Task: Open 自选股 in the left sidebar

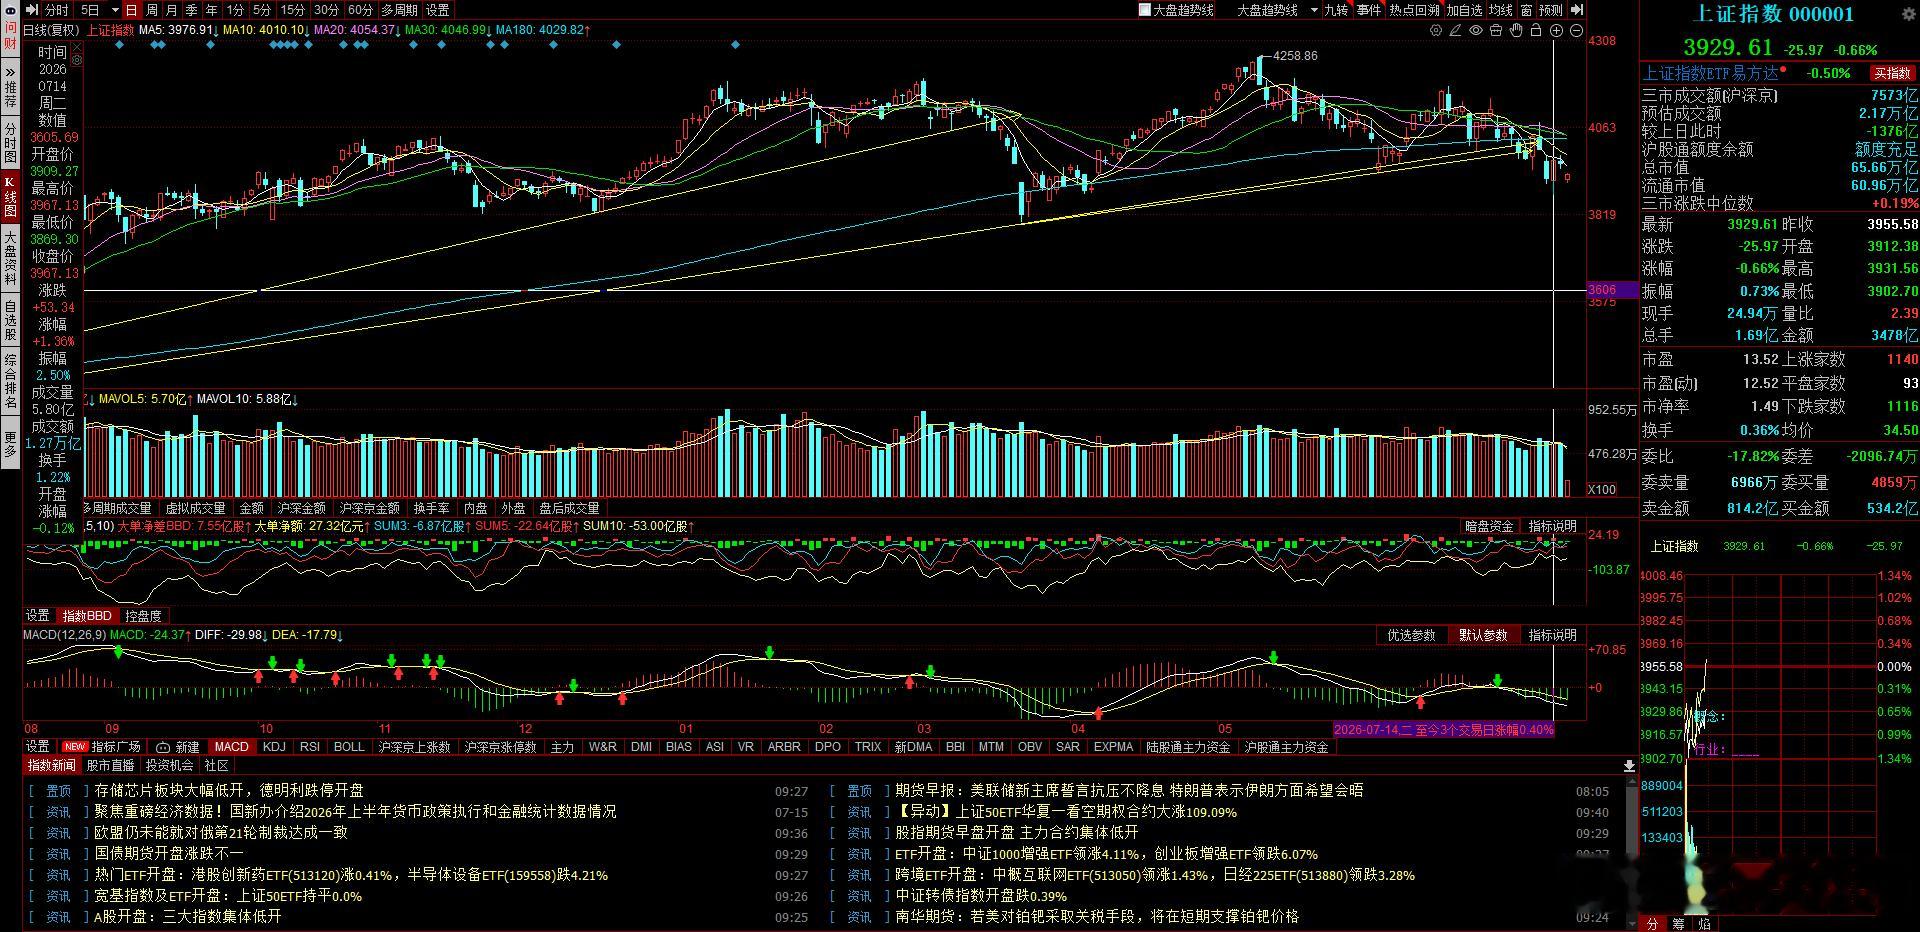Action: 10,320
